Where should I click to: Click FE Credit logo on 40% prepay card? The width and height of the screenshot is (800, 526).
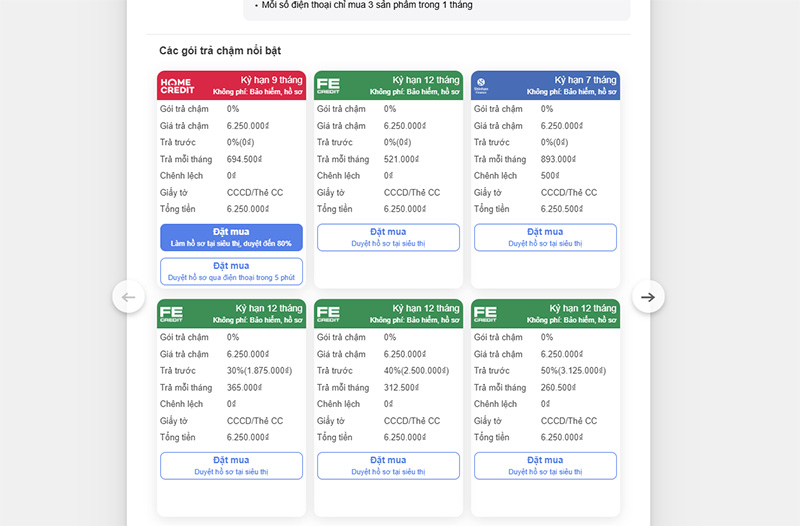328,314
